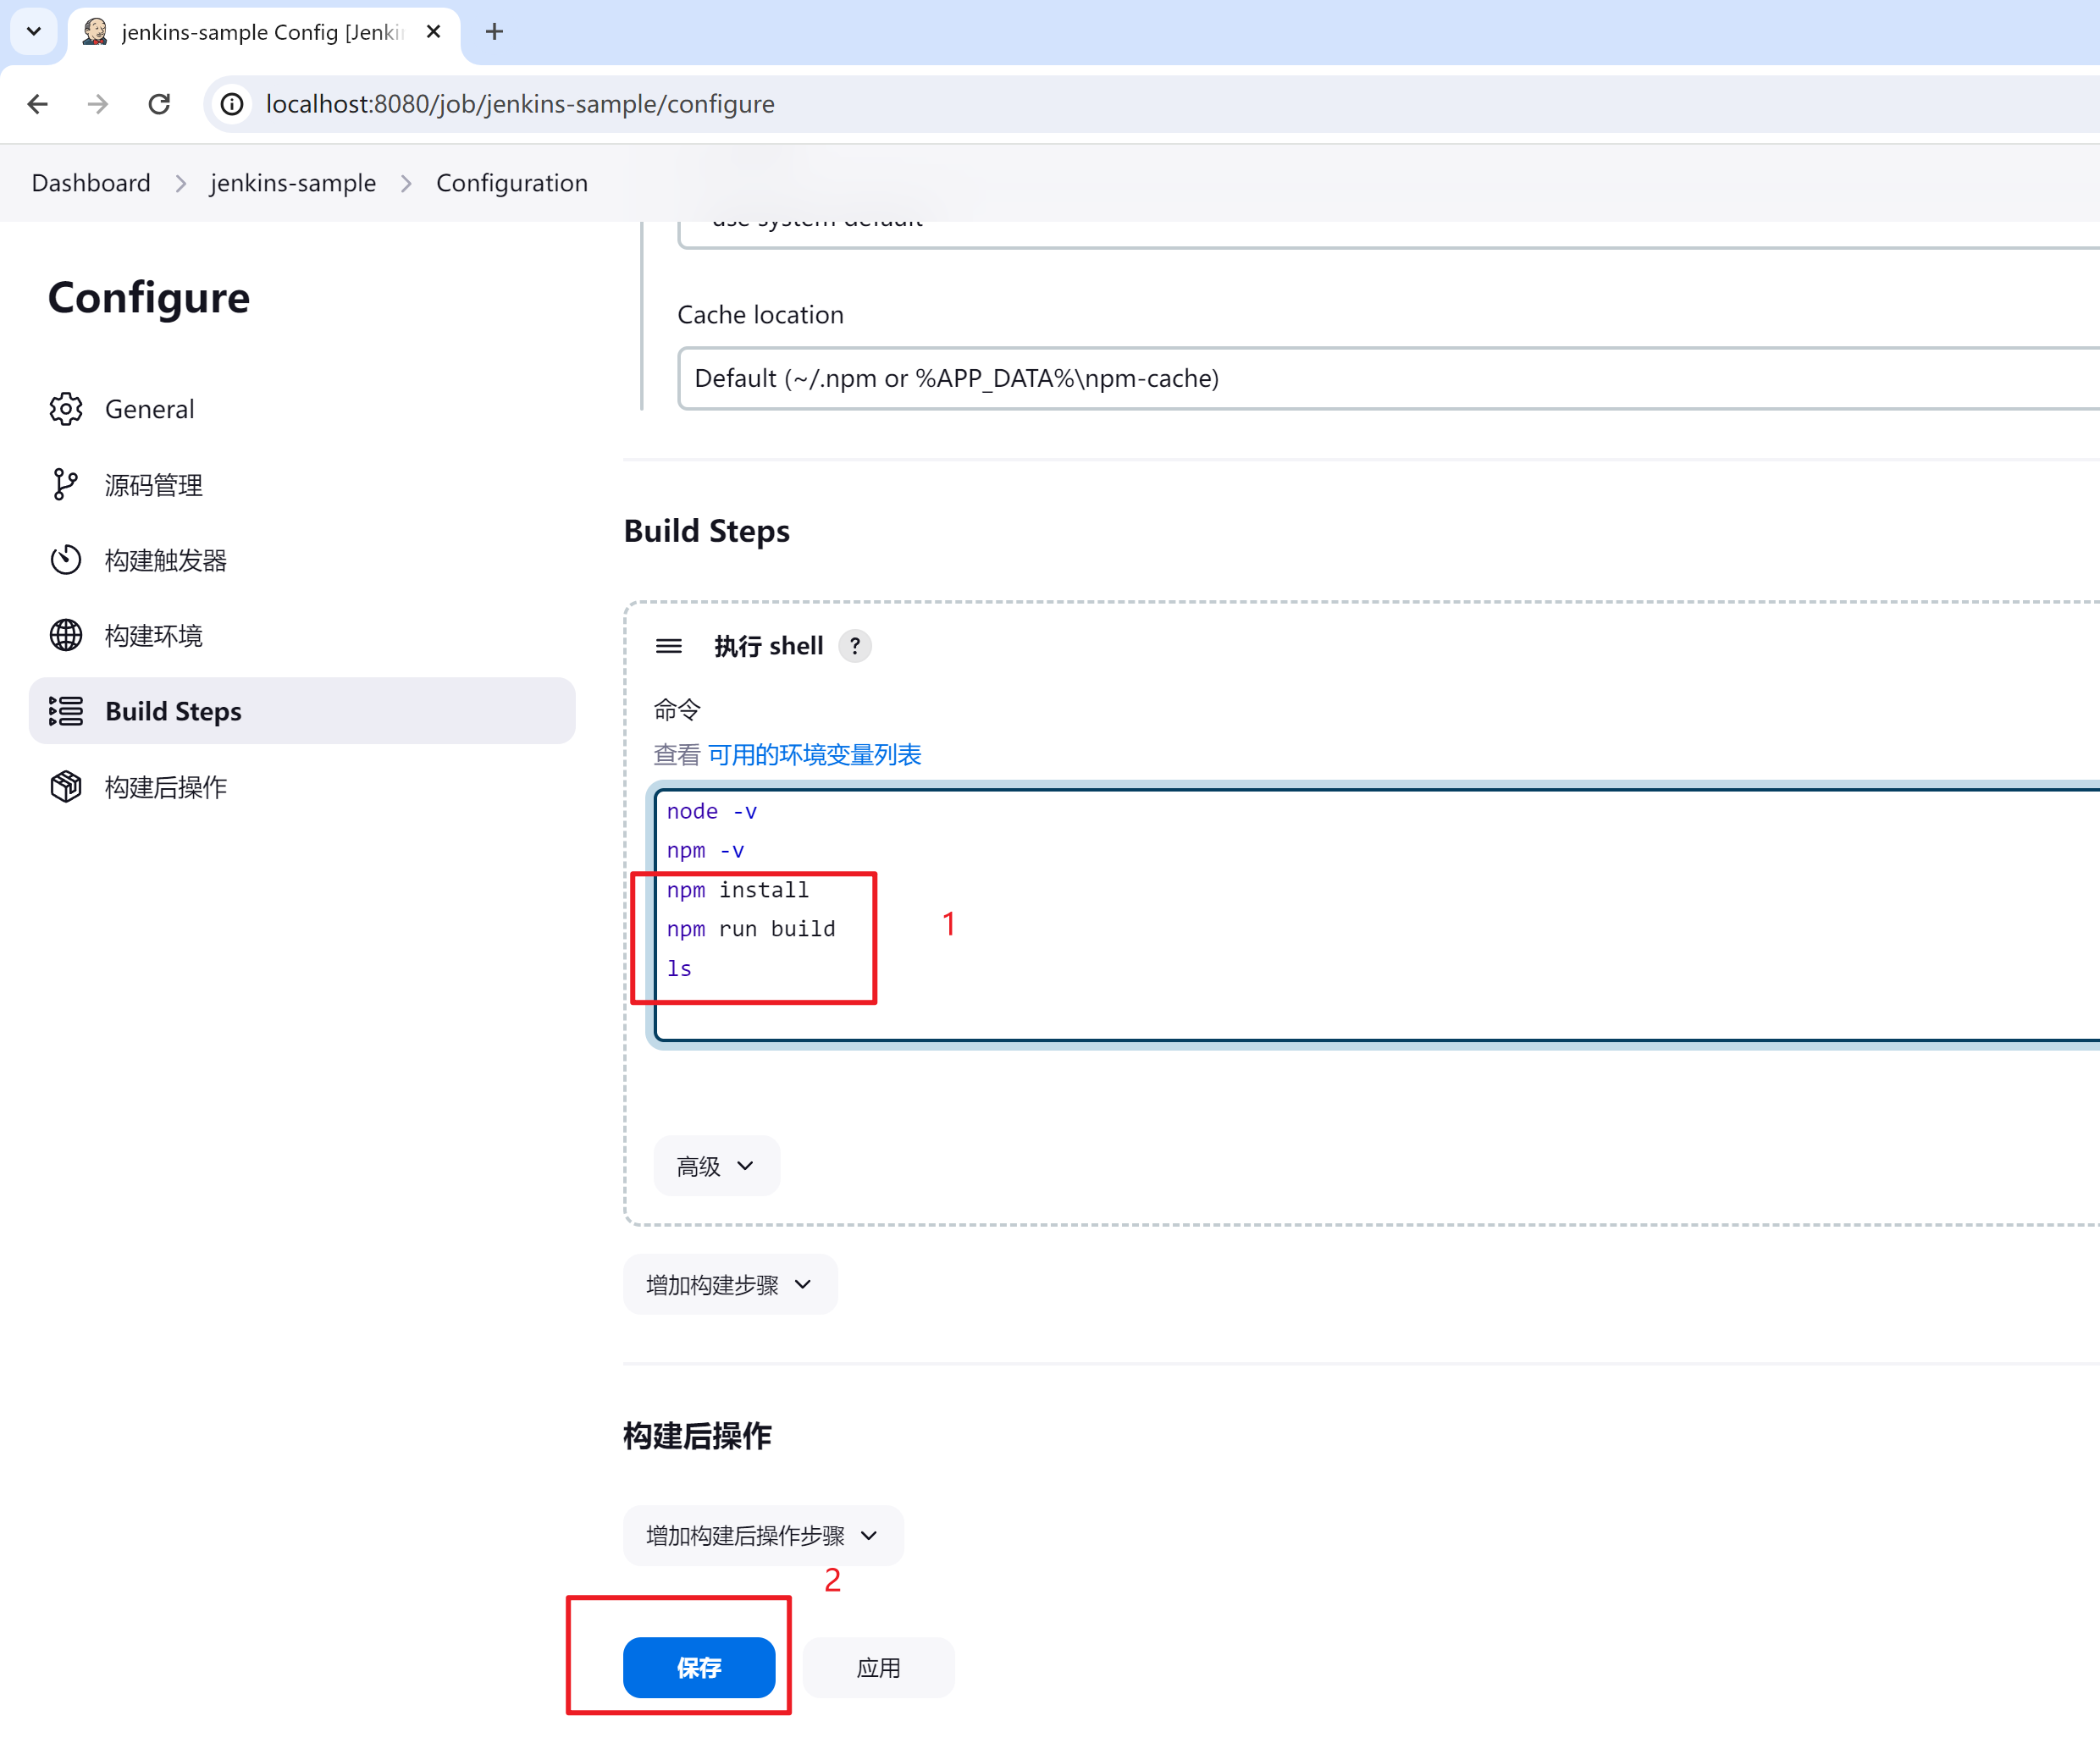Go to General section
This screenshot has height=1738, width=2100.
[302, 409]
